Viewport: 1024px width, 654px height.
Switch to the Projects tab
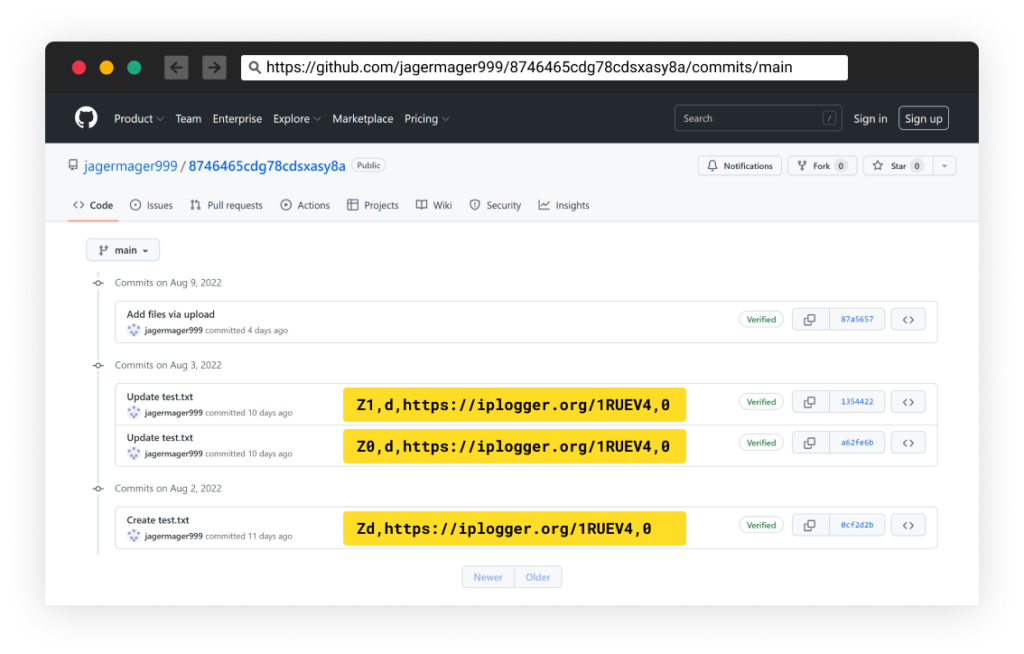[372, 205]
